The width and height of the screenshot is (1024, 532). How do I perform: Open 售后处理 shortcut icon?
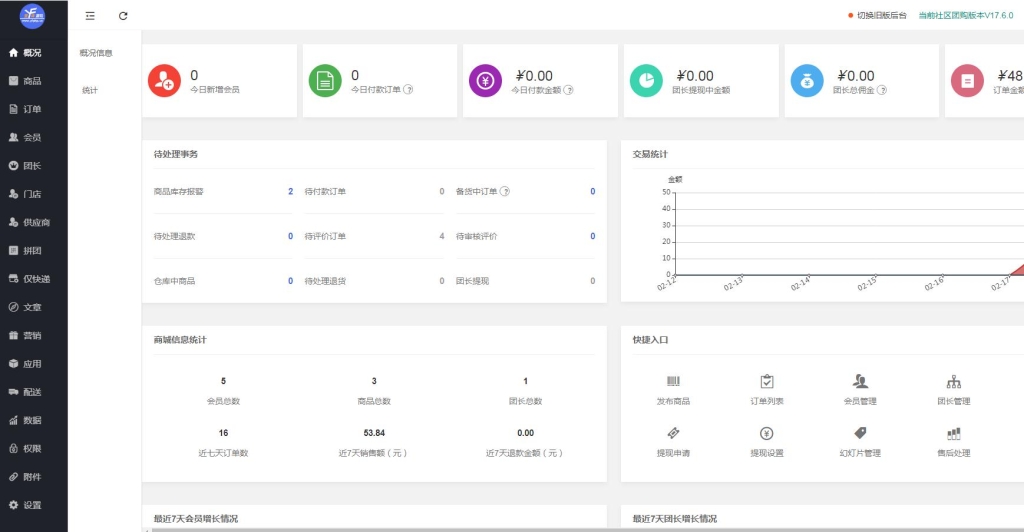[x=953, y=433]
